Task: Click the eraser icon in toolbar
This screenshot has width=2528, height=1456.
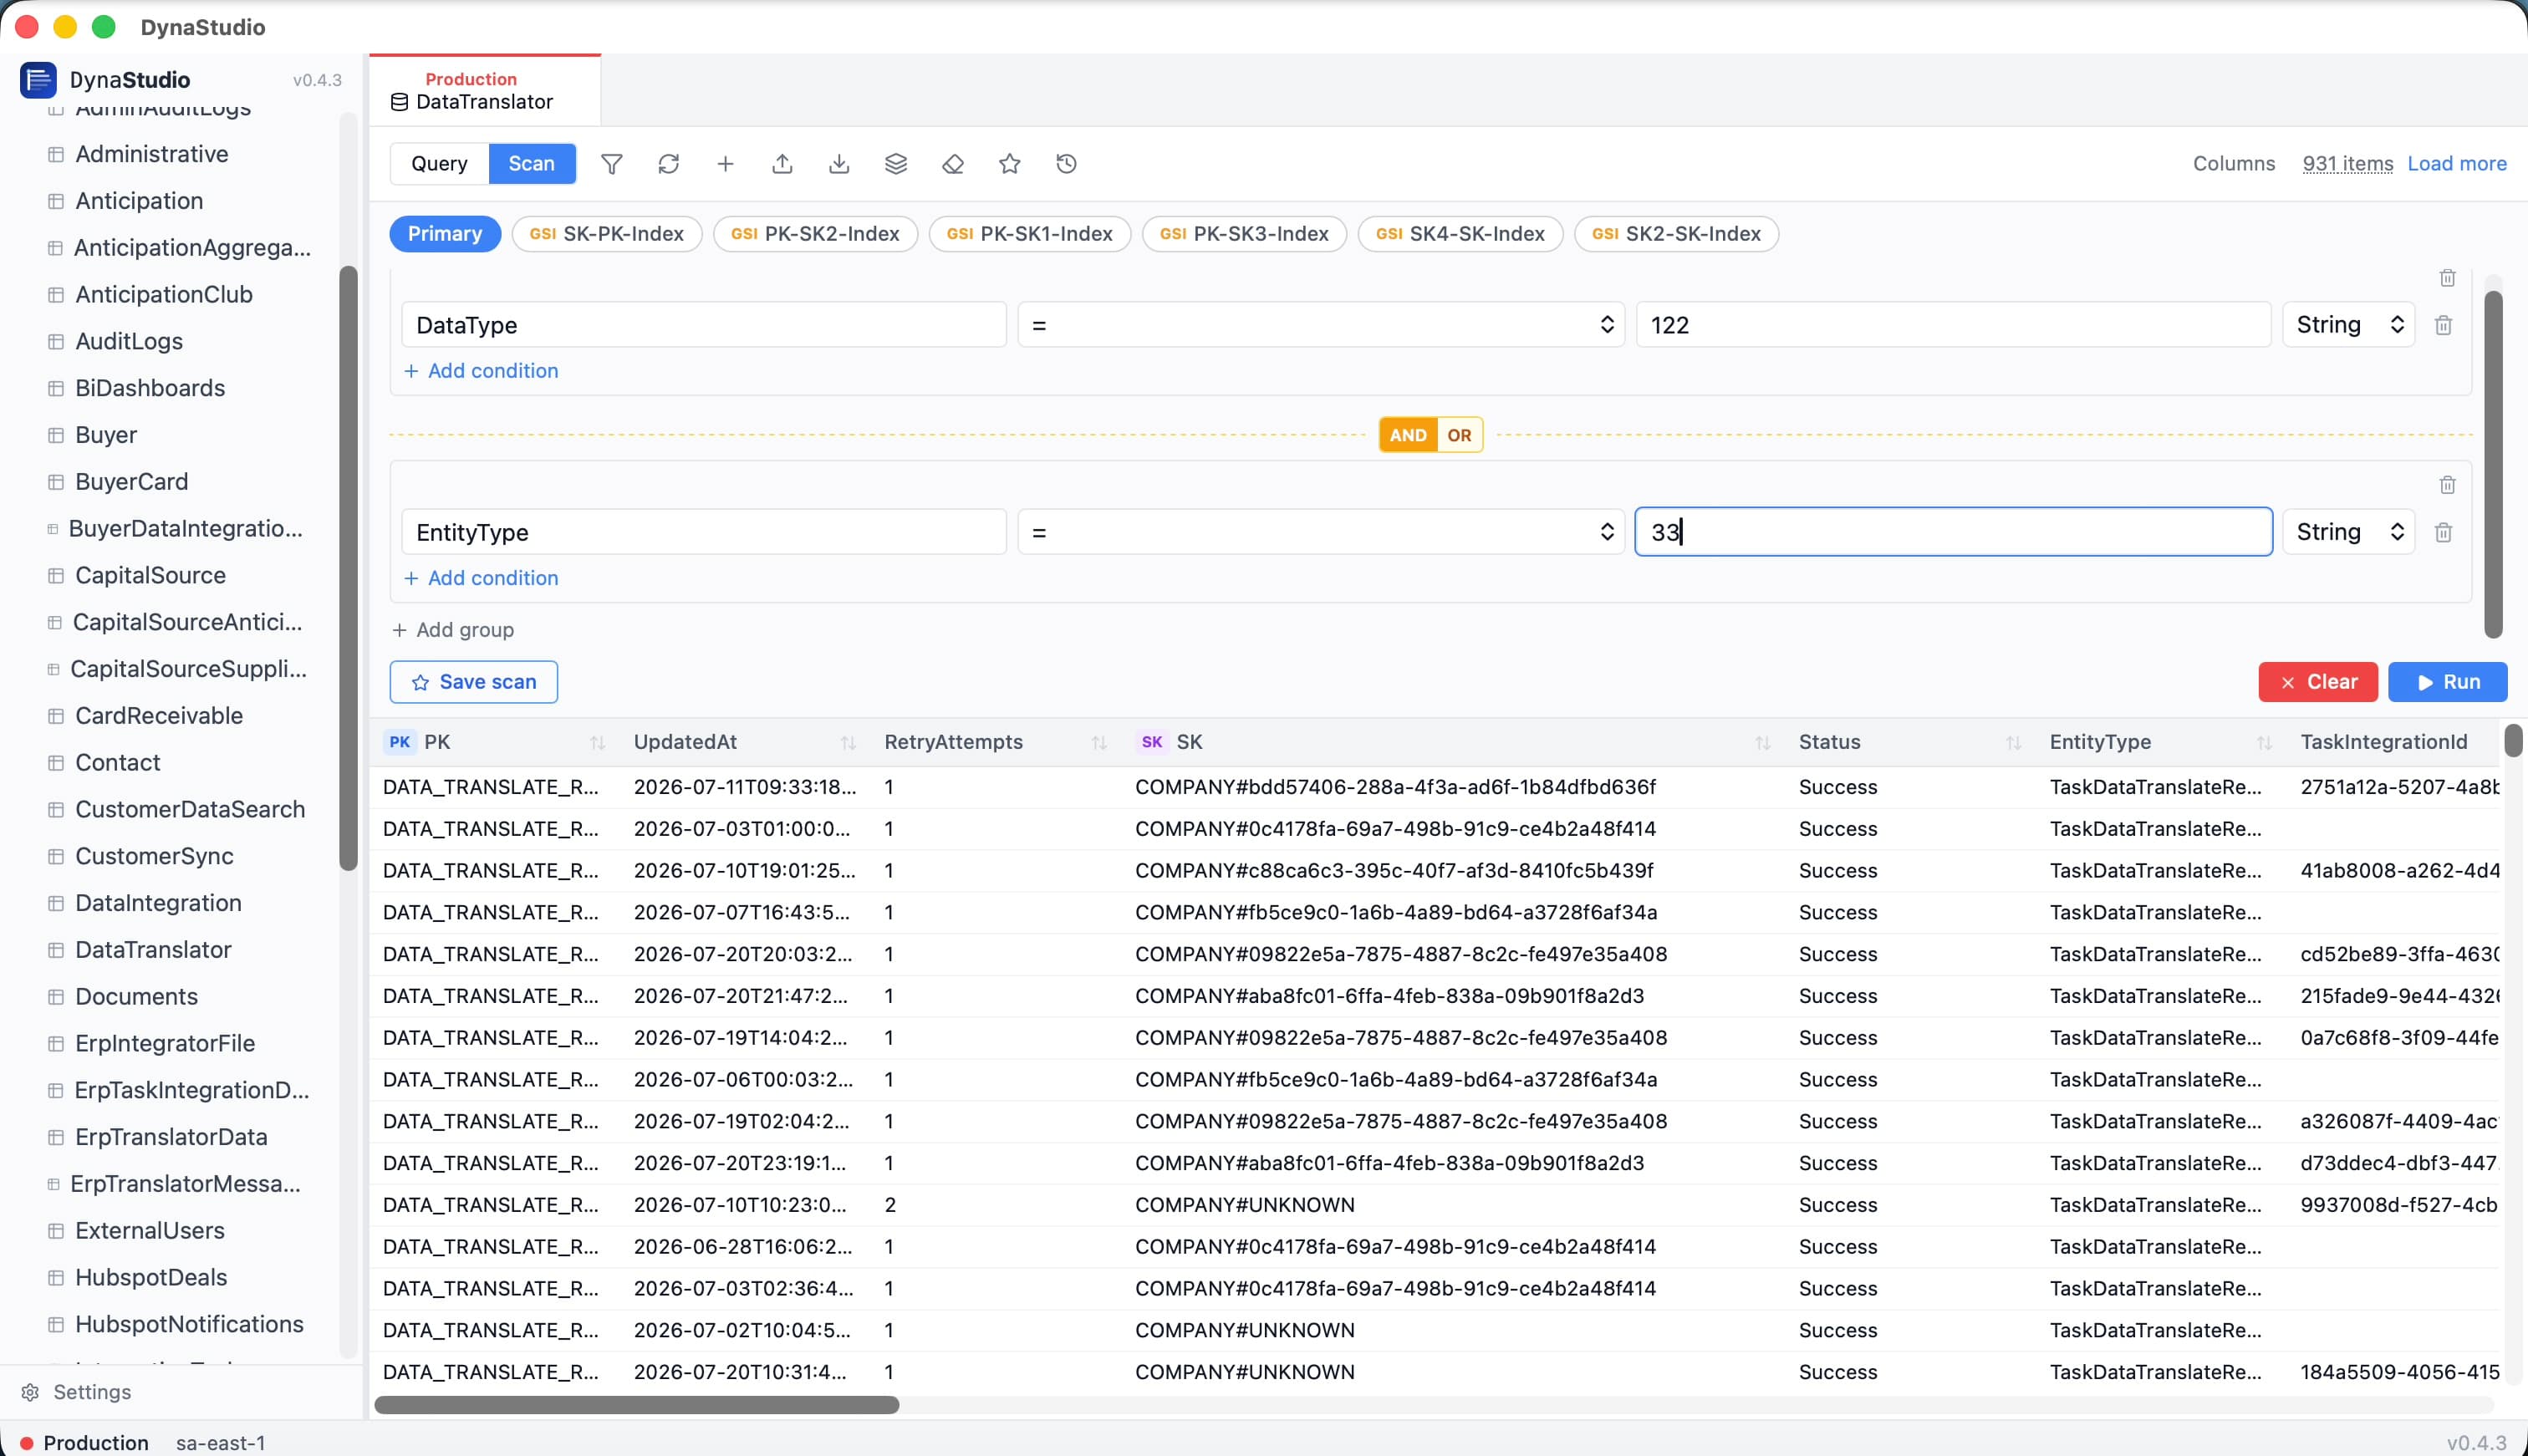Action: pyautogui.click(x=953, y=164)
